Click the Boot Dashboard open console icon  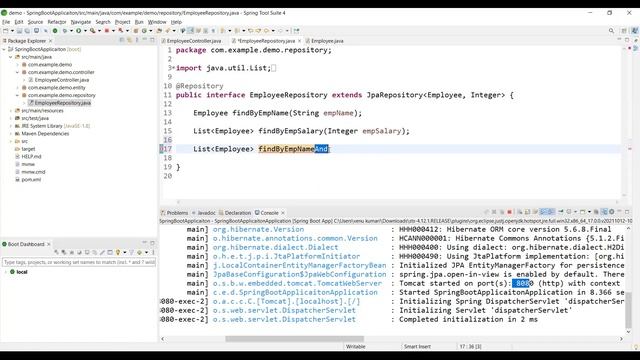tap(87, 252)
